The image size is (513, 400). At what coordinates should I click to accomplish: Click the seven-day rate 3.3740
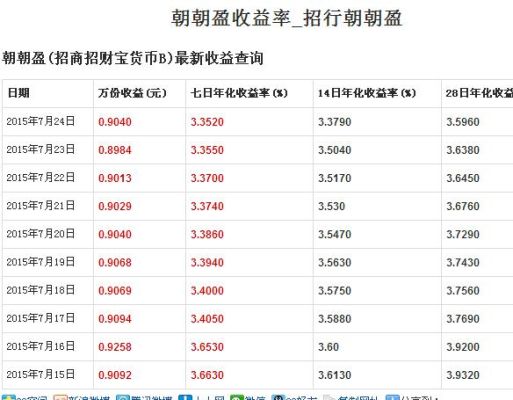pyautogui.click(x=207, y=206)
